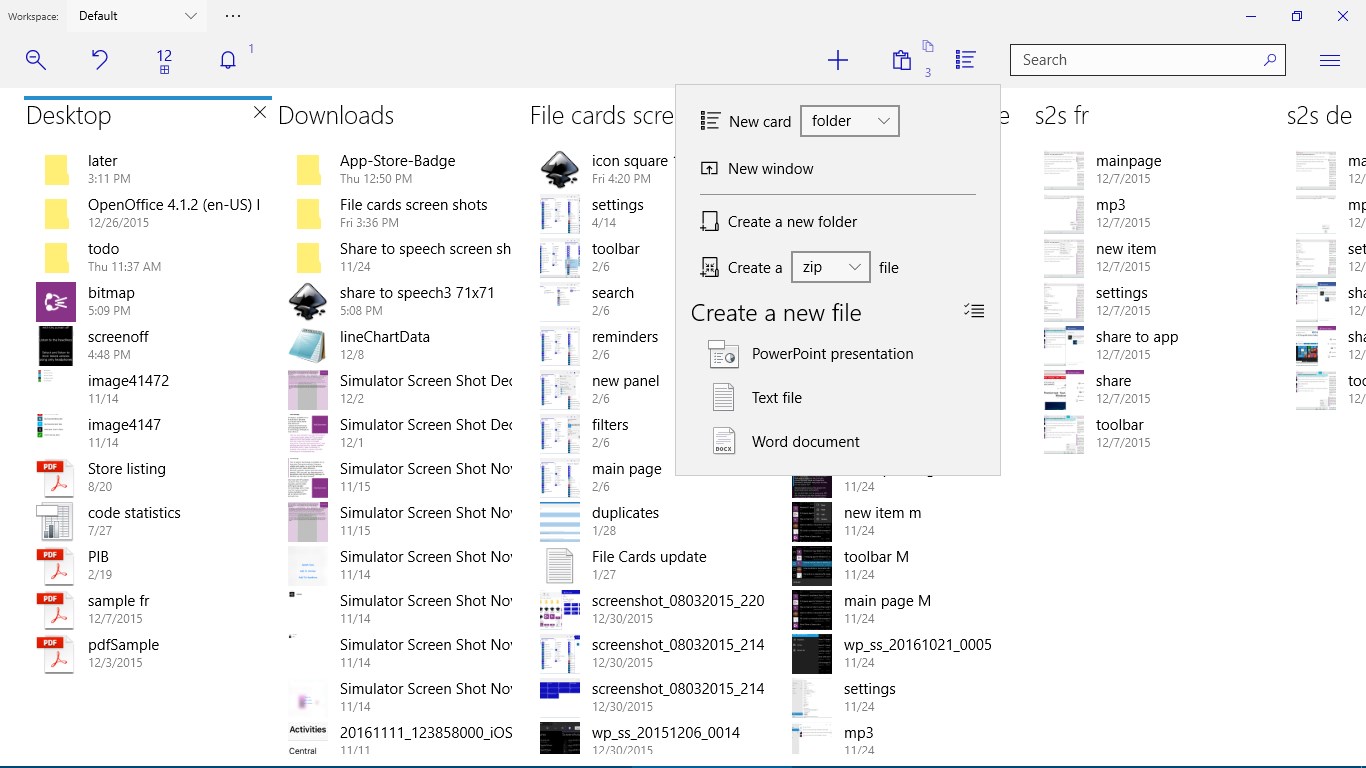This screenshot has width=1366, height=768.
Task: Click the undo arrow icon
Action: (100, 60)
